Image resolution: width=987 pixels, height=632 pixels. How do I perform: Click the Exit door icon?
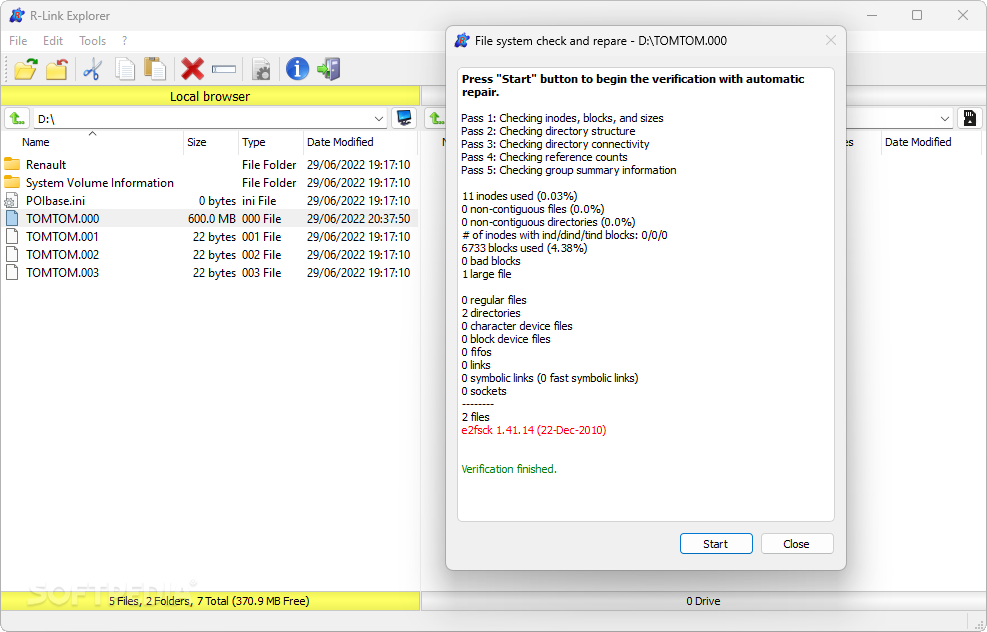tap(329, 69)
